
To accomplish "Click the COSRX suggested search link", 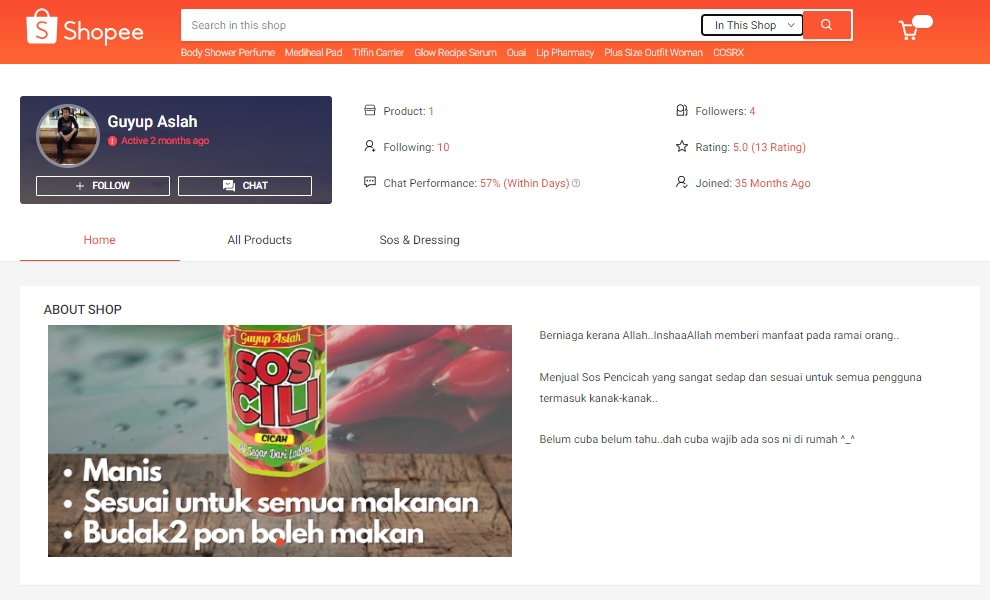I will point(728,53).
